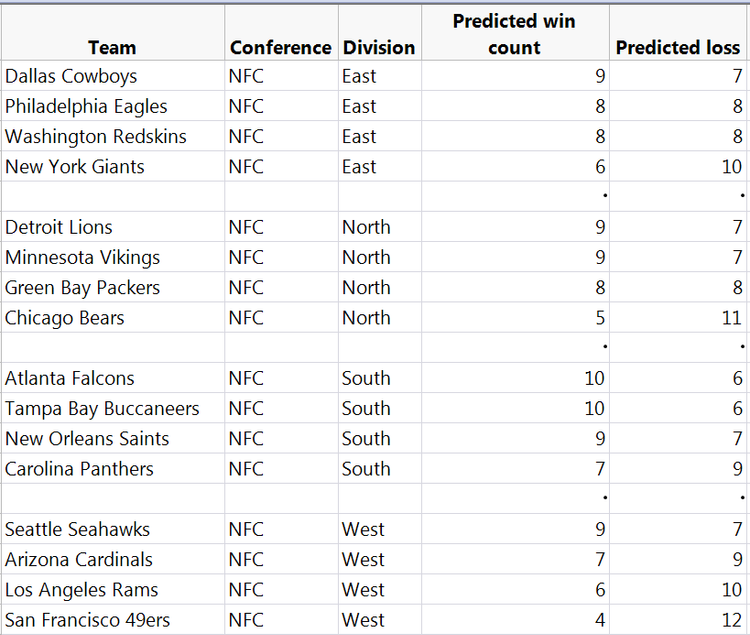The image size is (750, 635).
Task: Click the Tampa Bay Buccaneers cell
Action: click(102, 408)
